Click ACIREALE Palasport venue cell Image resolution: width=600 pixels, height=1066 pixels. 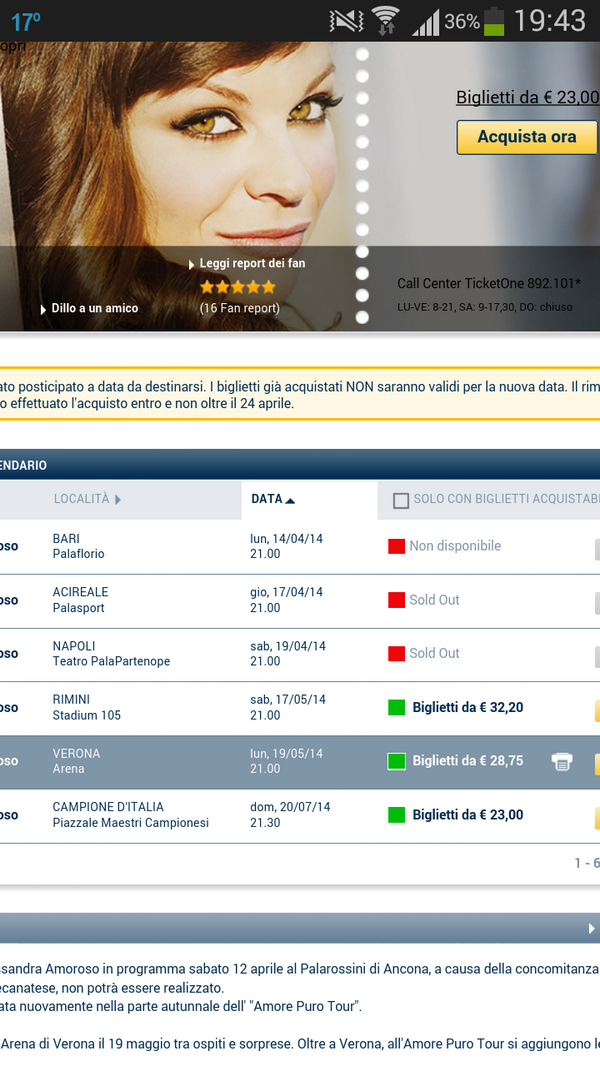coord(80,600)
